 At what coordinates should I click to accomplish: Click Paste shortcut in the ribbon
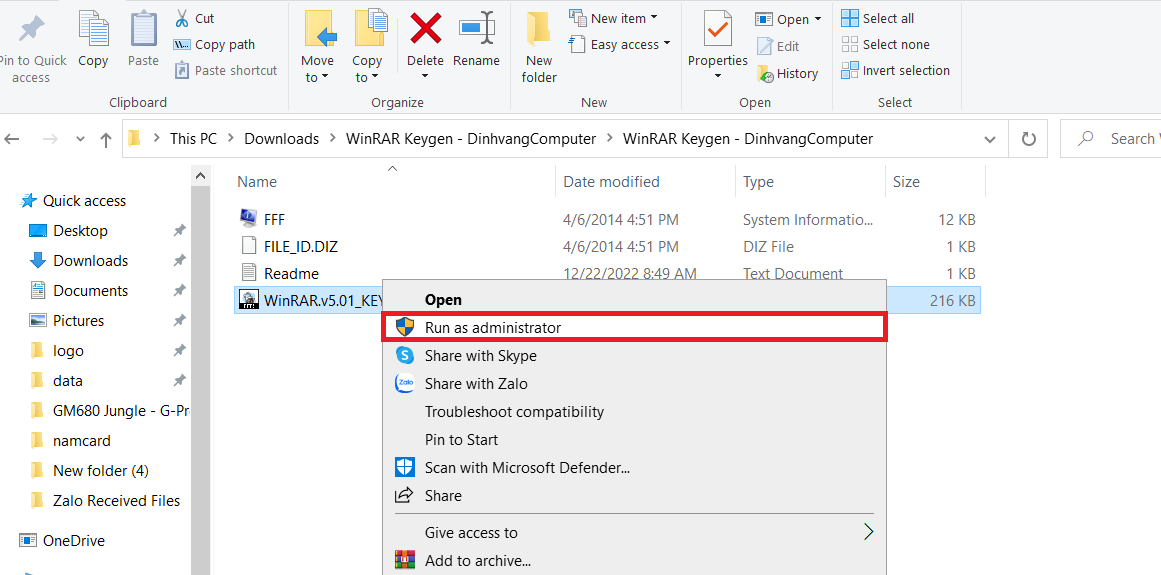tap(226, 70)
